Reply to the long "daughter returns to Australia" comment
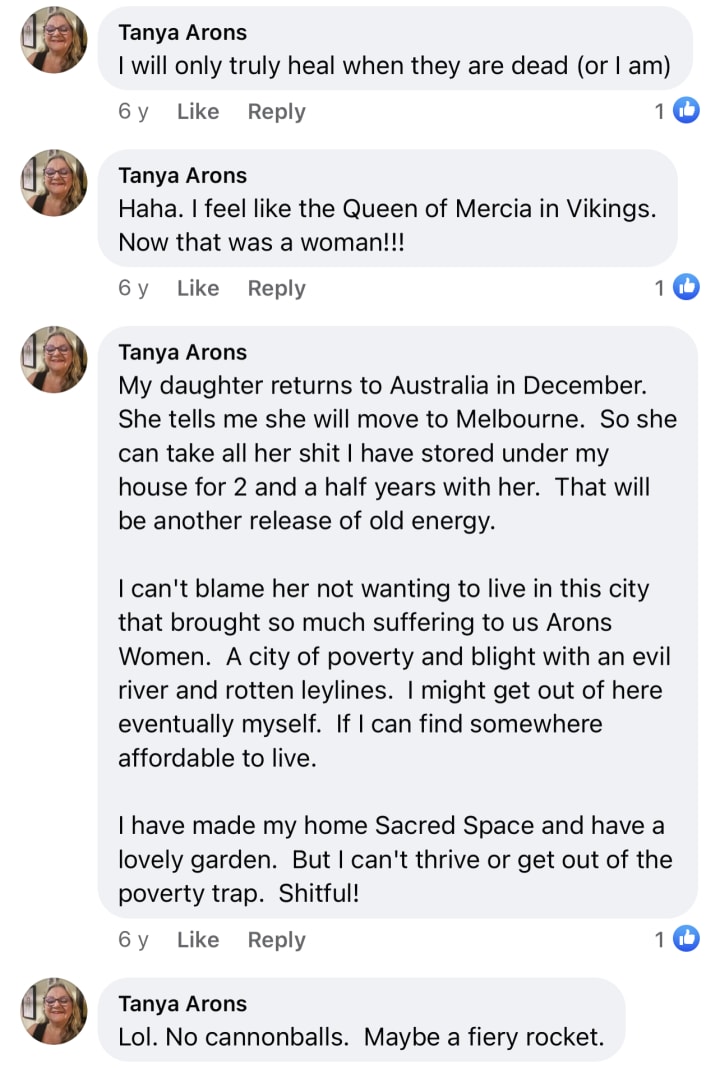720x1069 pixels. click(x=276, y=940)
